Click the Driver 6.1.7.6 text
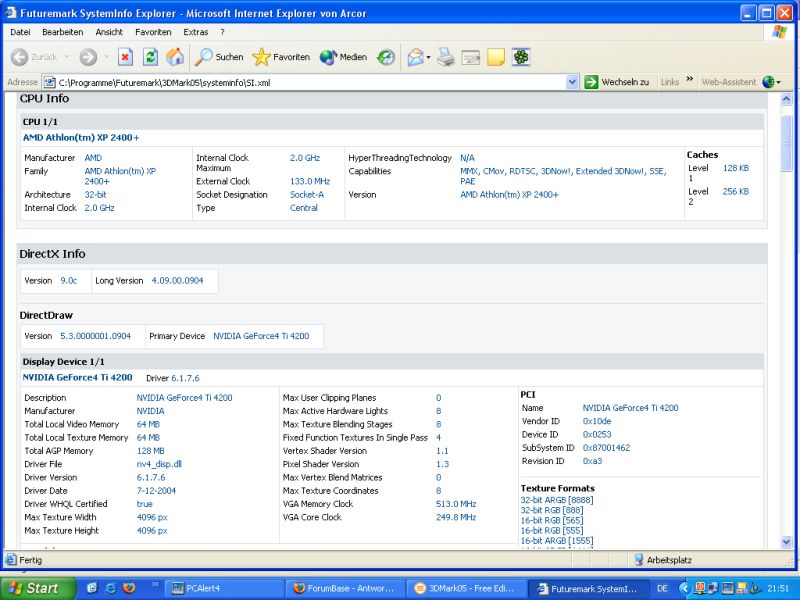This screenshot has height=600, width=800. [172, 378]
